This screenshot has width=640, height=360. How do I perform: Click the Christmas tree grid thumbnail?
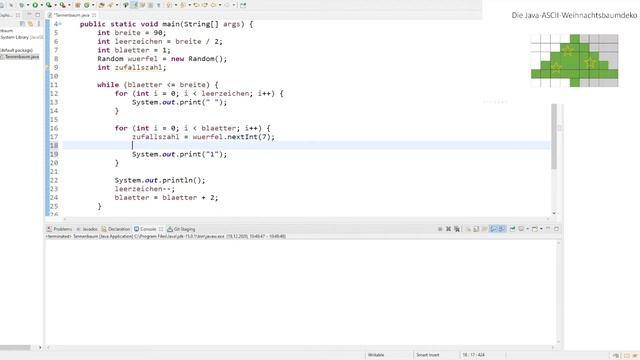(574, 61)
